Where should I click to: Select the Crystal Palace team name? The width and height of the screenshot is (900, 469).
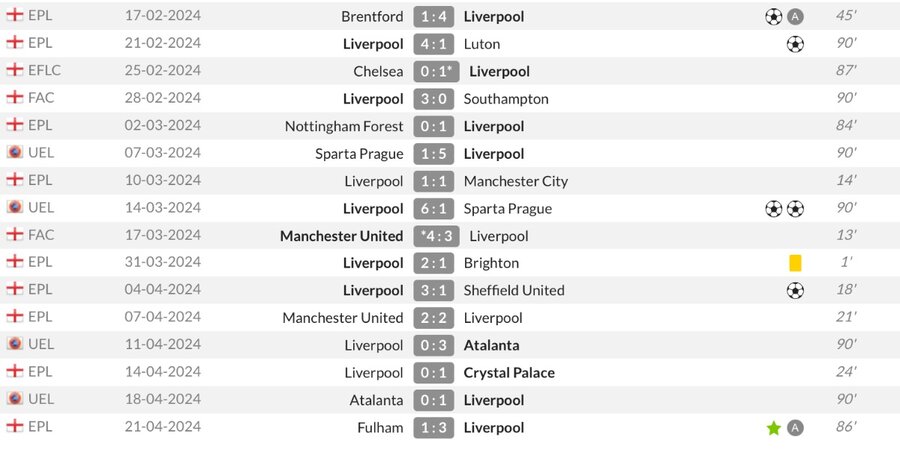click(x=509, y=373)
